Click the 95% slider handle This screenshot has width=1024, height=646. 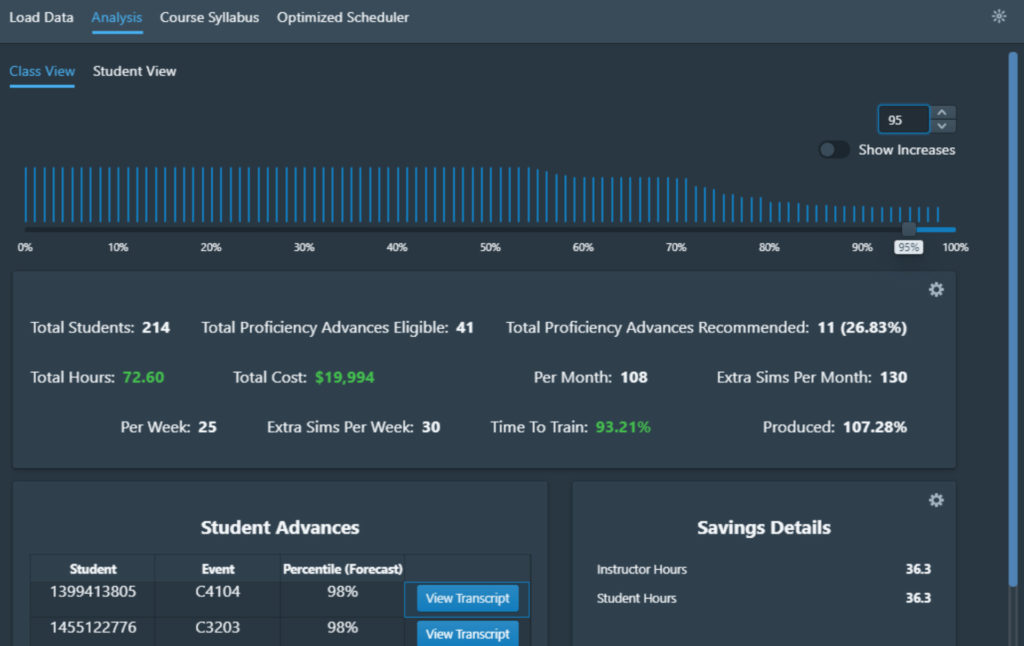point(908,227)
